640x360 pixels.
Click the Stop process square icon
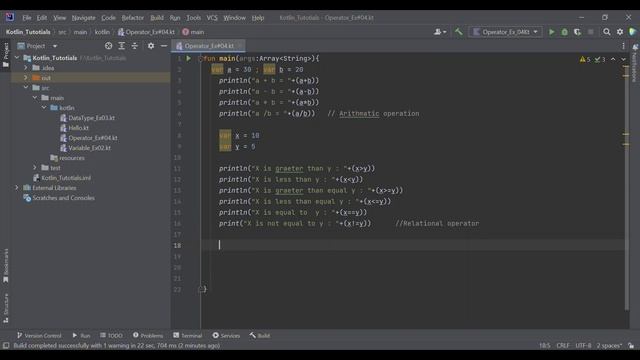[x=591, y=32]
